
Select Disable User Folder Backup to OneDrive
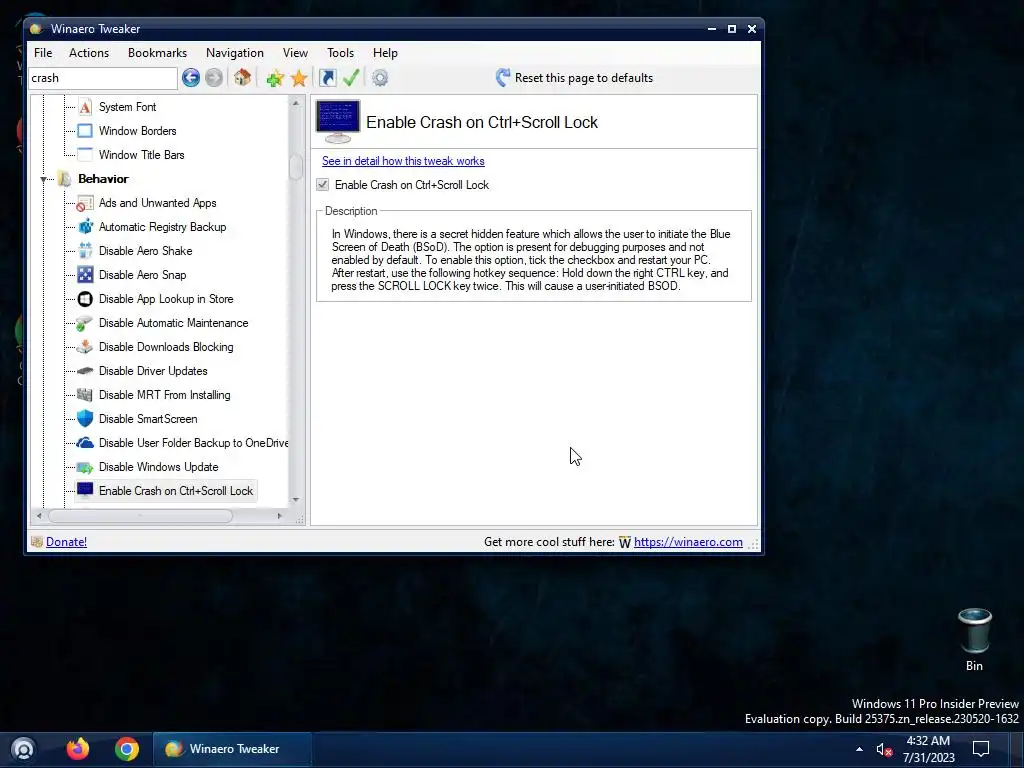point(193,443)
